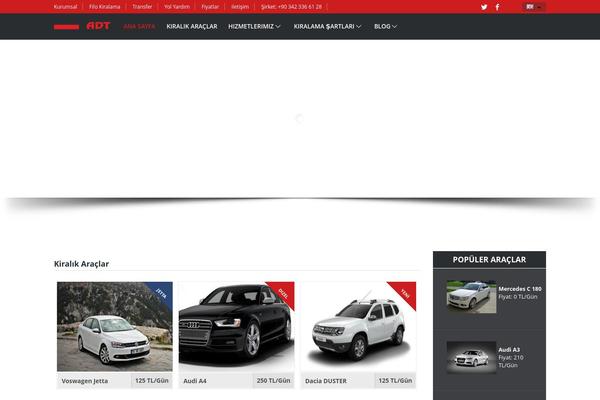Open the Dacia DUSTER car photo
This screenshot has width=600, height=400.
[358, 327]
